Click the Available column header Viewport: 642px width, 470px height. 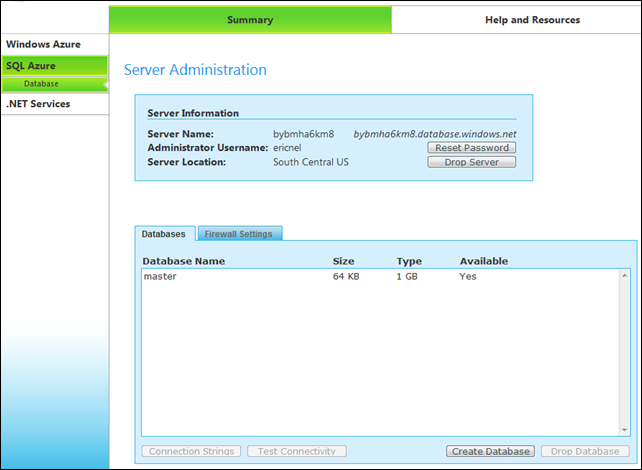pos(484,261)
